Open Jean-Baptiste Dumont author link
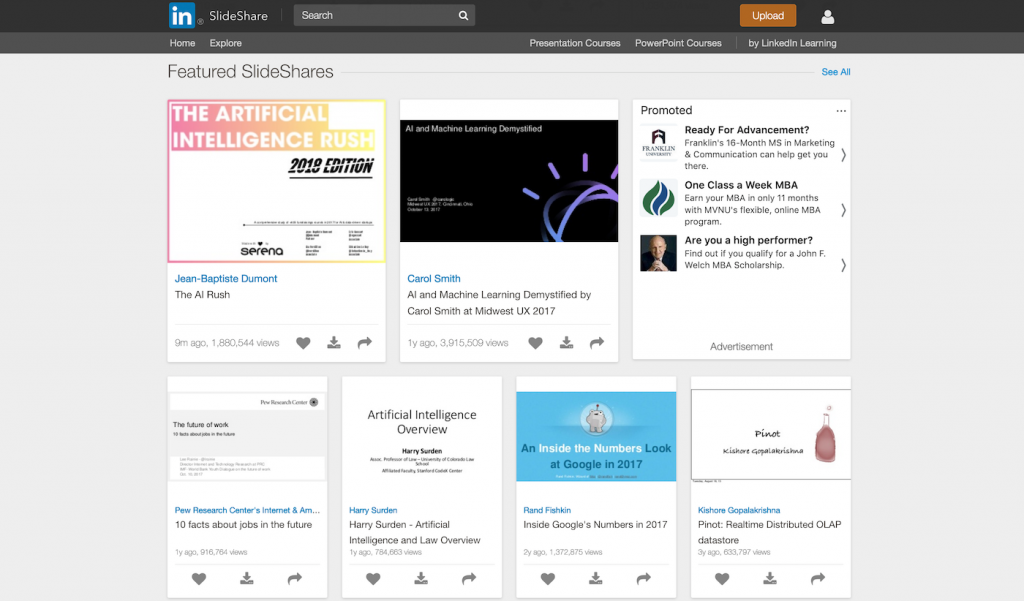This screenshot has width=1024, height=601. click(226, 278)
